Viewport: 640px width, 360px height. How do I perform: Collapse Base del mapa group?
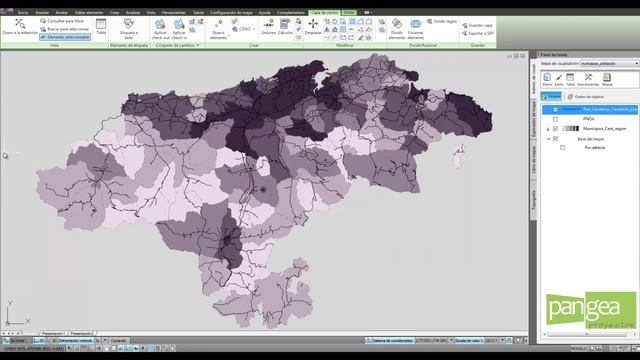548,139
